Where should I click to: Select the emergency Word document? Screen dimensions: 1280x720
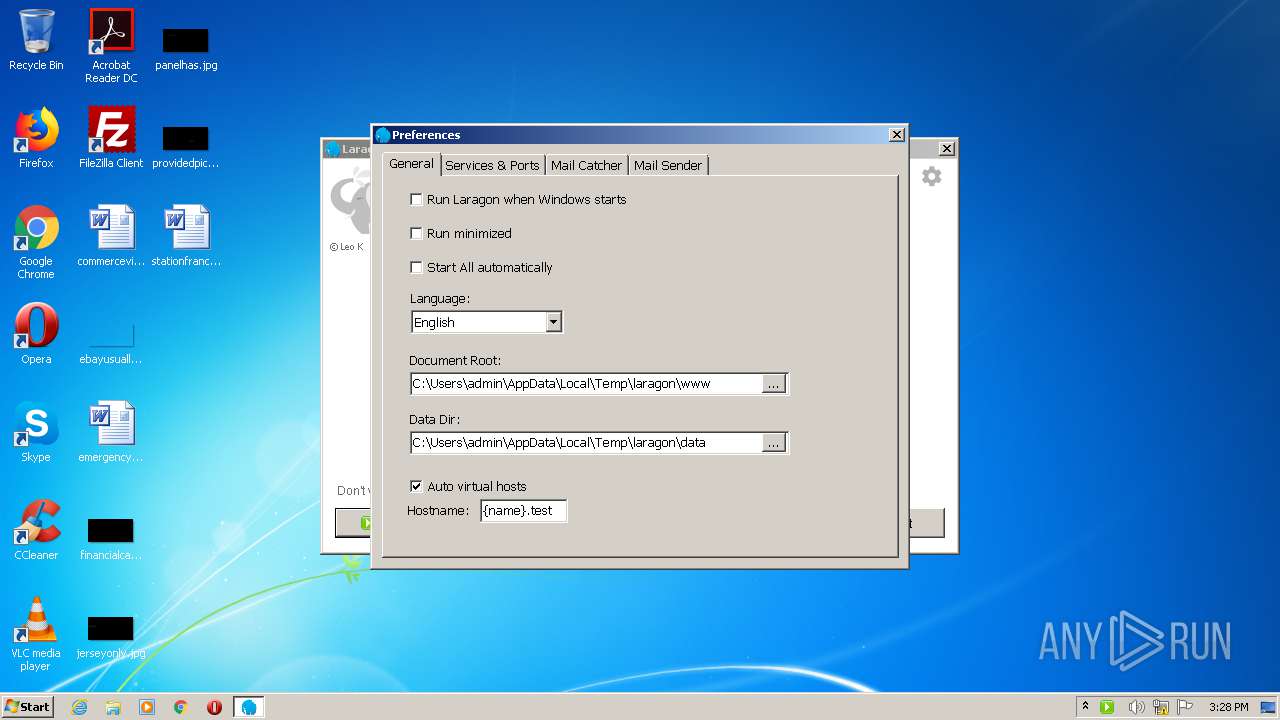point(111,432)
